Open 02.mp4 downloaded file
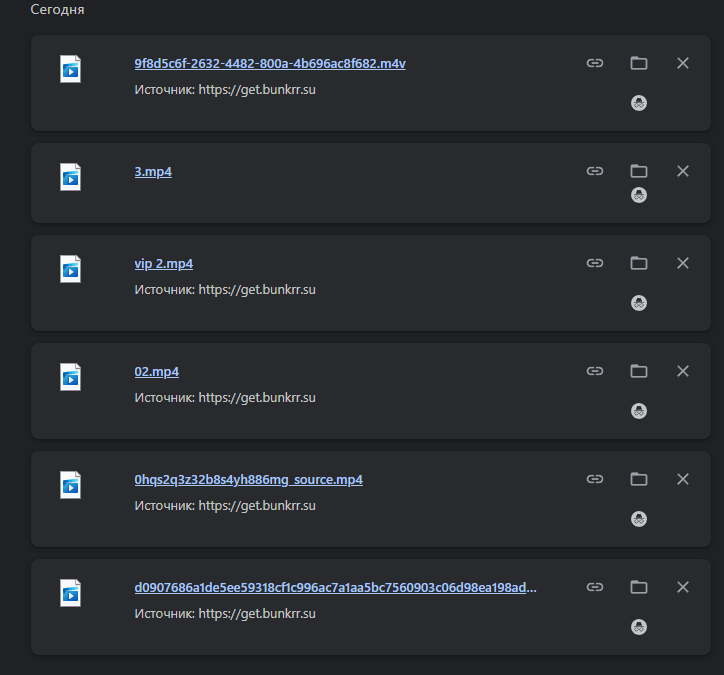The height and width of the screenshot is (675, 724). pos(157,371)
